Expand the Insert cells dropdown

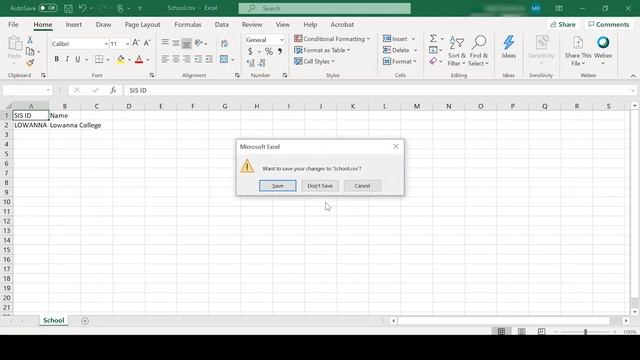(x=413, y=39)
